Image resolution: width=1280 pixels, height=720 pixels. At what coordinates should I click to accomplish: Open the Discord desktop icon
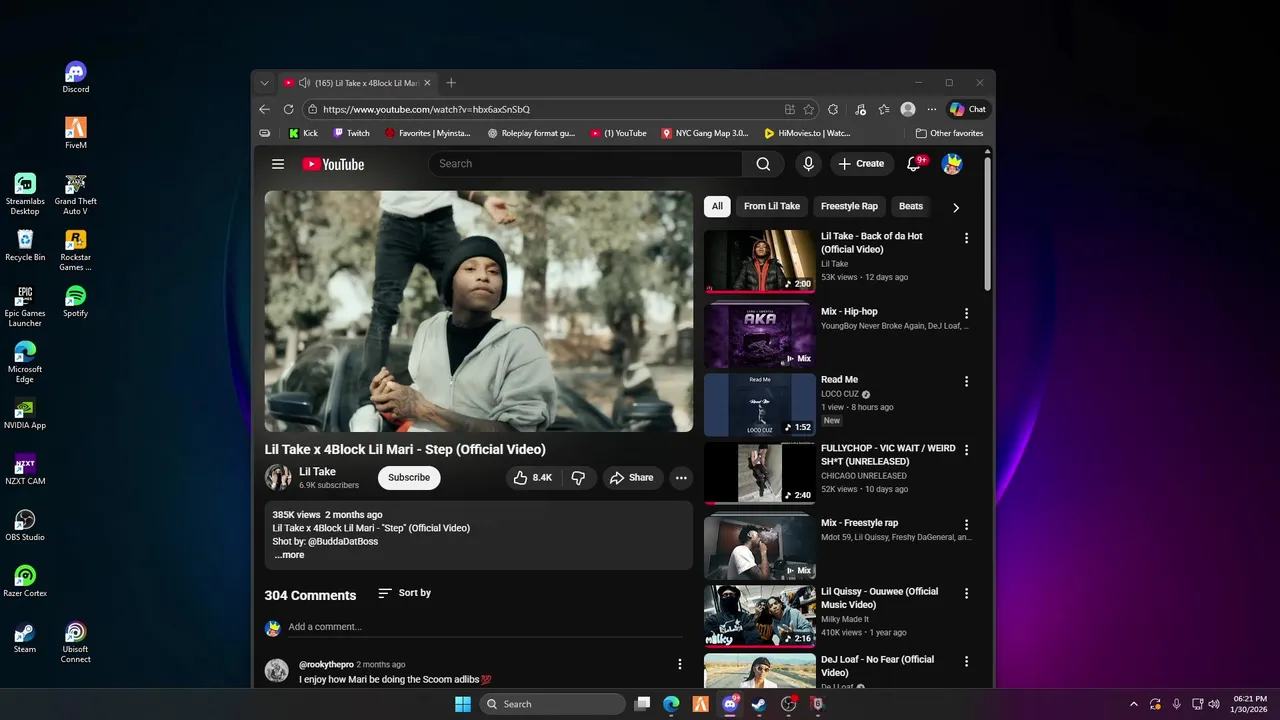pyautogui.click(x=75, y=77)
